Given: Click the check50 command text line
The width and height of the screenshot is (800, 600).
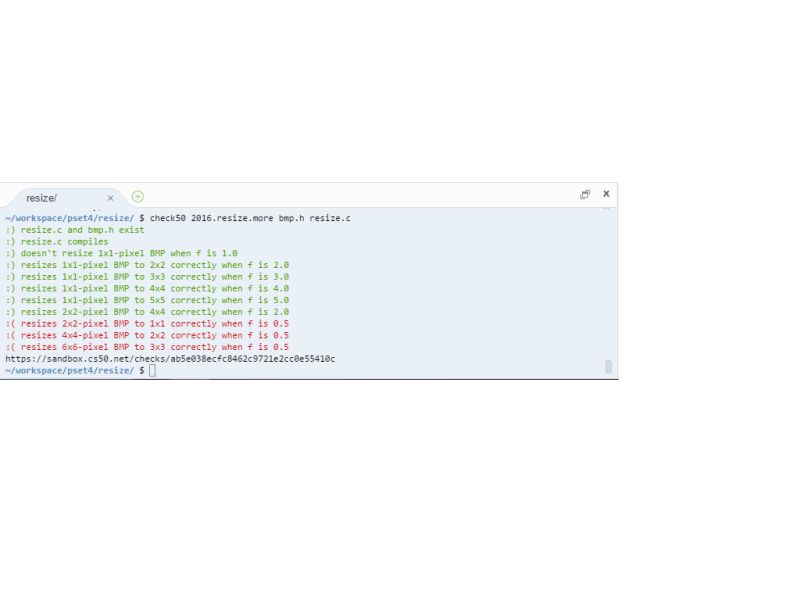Looking at the screenshot, I should pos(250,218).
